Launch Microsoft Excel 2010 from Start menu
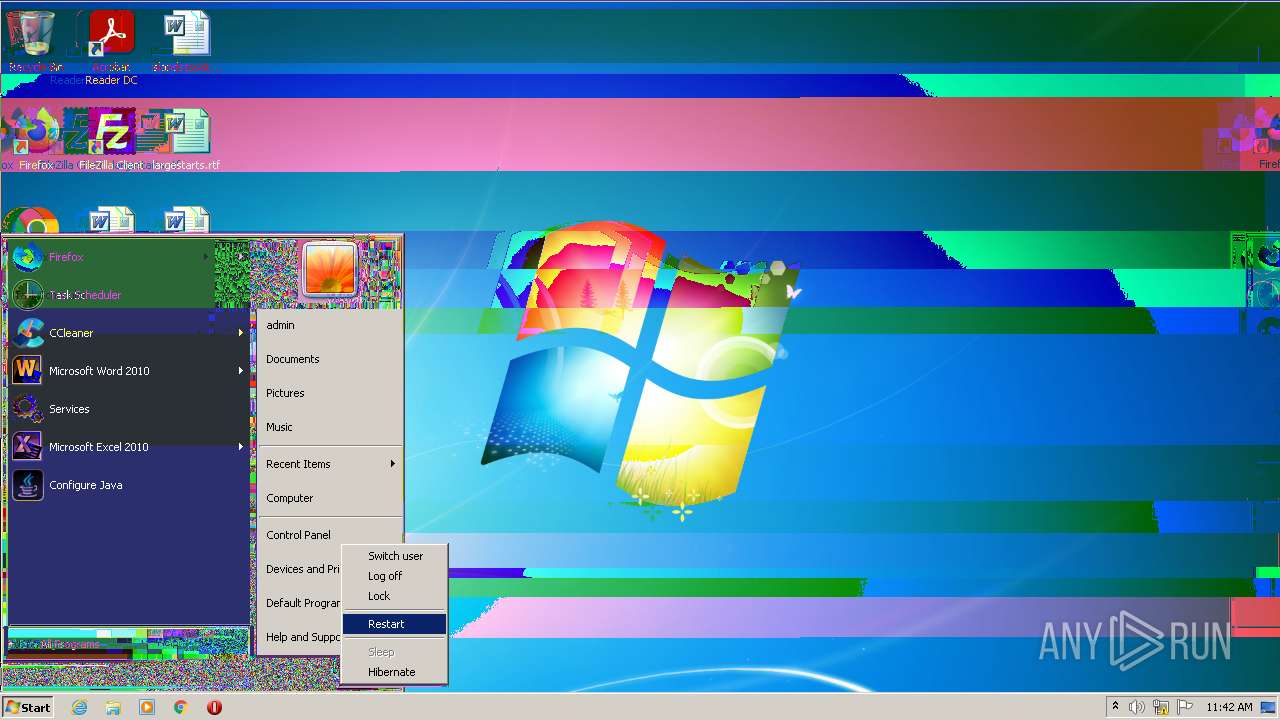The image size is (1280, 720). coord(128,447)
